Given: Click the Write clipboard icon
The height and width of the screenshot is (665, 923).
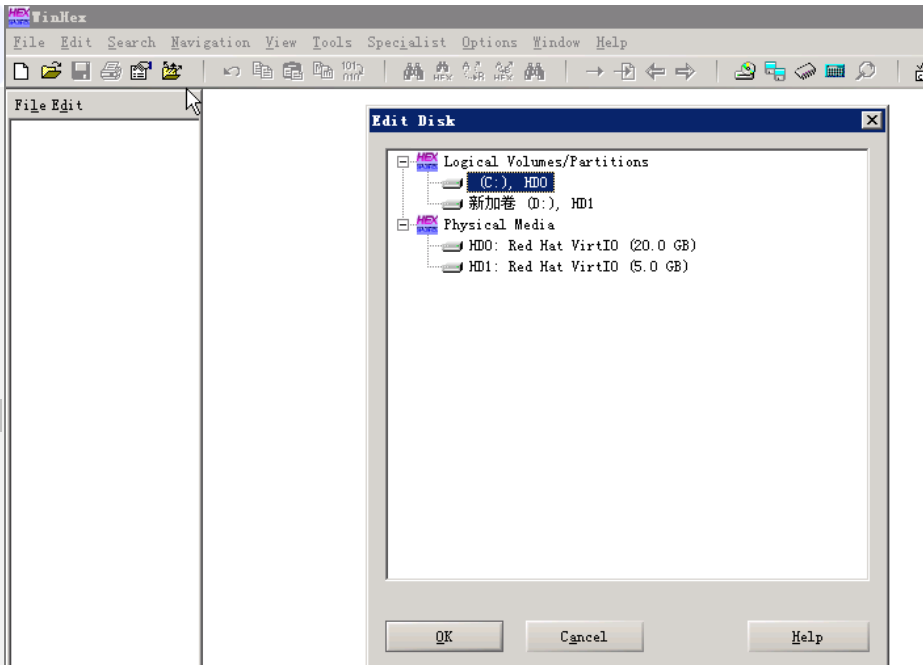Looking at the screenshot, I should (x=323, y=71).
